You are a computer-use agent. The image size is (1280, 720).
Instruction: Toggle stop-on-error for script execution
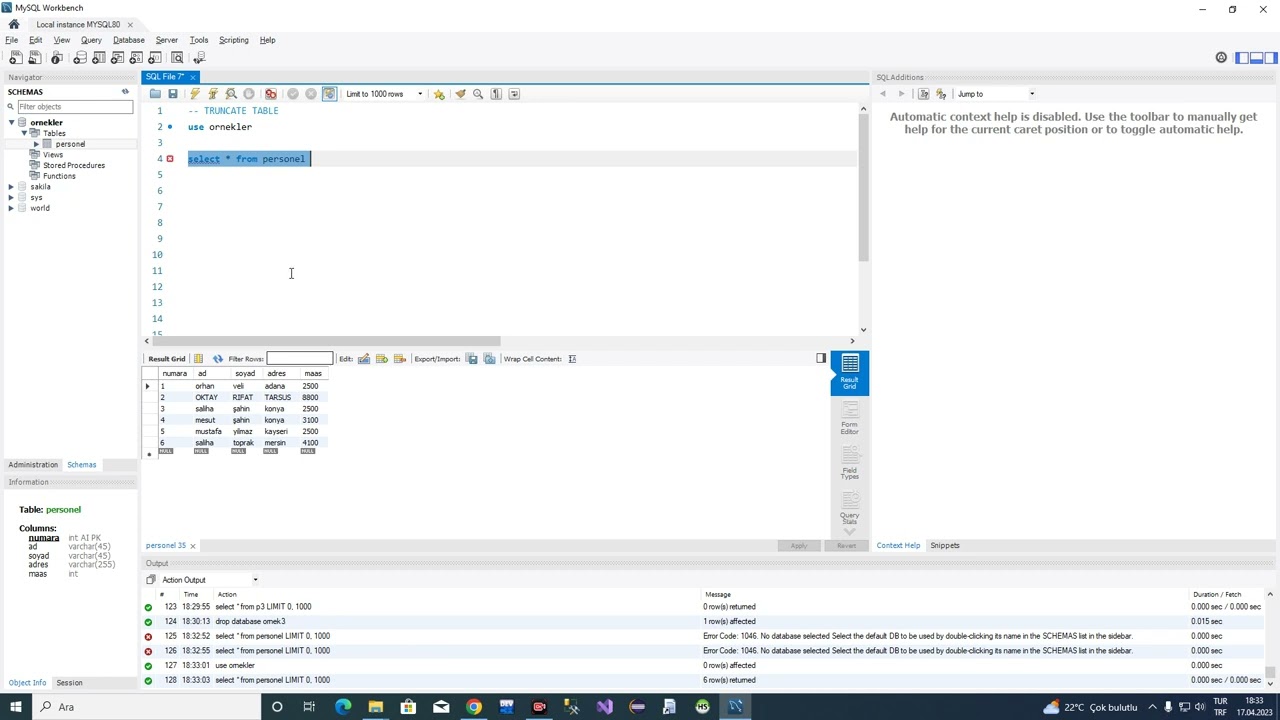[x=271, y=94]
